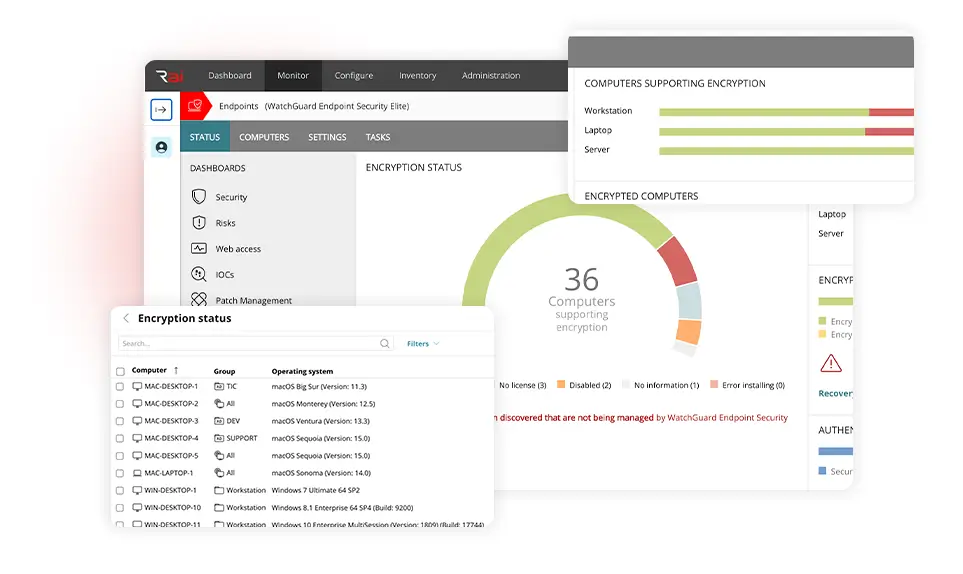This screenshot has height=574, width=963.
Task: Click the WIN-DESKTOP-10 computer icon
Action: pyautogui.click(x=137, y=507)
